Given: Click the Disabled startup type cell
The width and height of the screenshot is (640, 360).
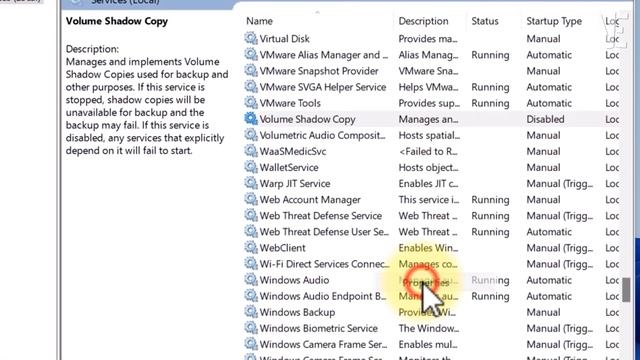Looking at the screenshot, I should (545, 119).
